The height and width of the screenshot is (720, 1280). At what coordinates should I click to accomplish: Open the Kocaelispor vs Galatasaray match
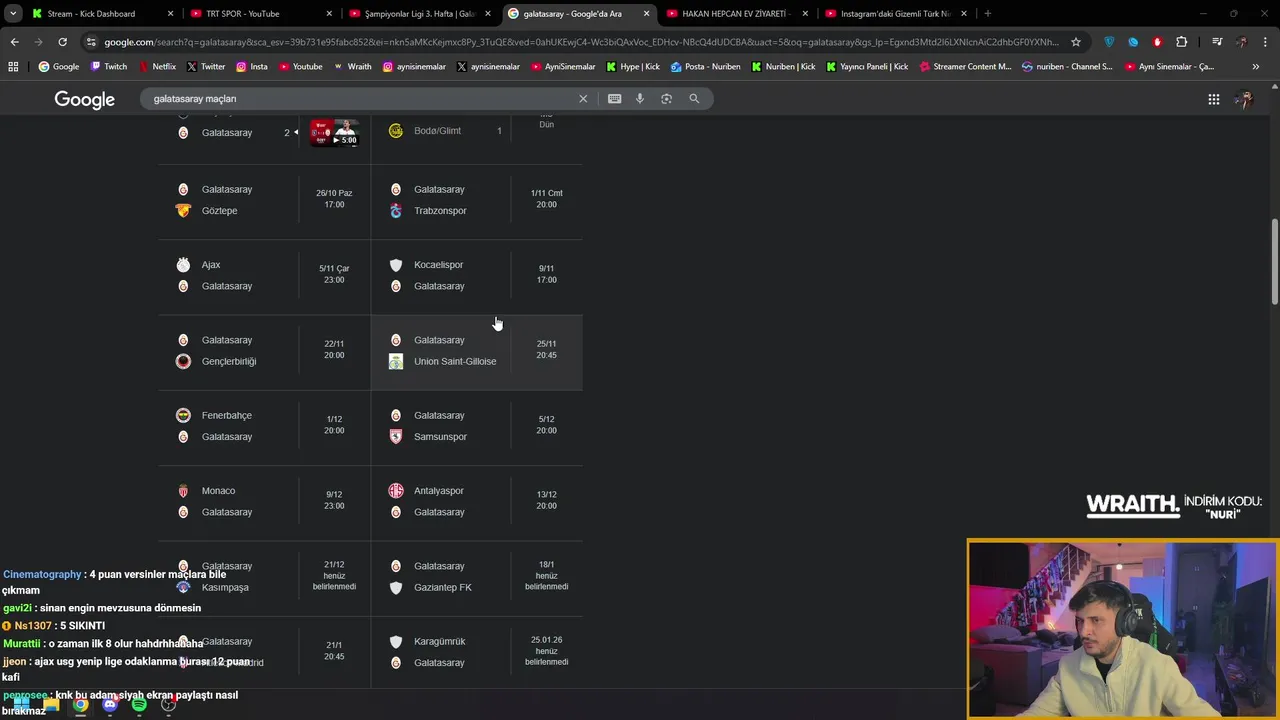coord(477,275)
